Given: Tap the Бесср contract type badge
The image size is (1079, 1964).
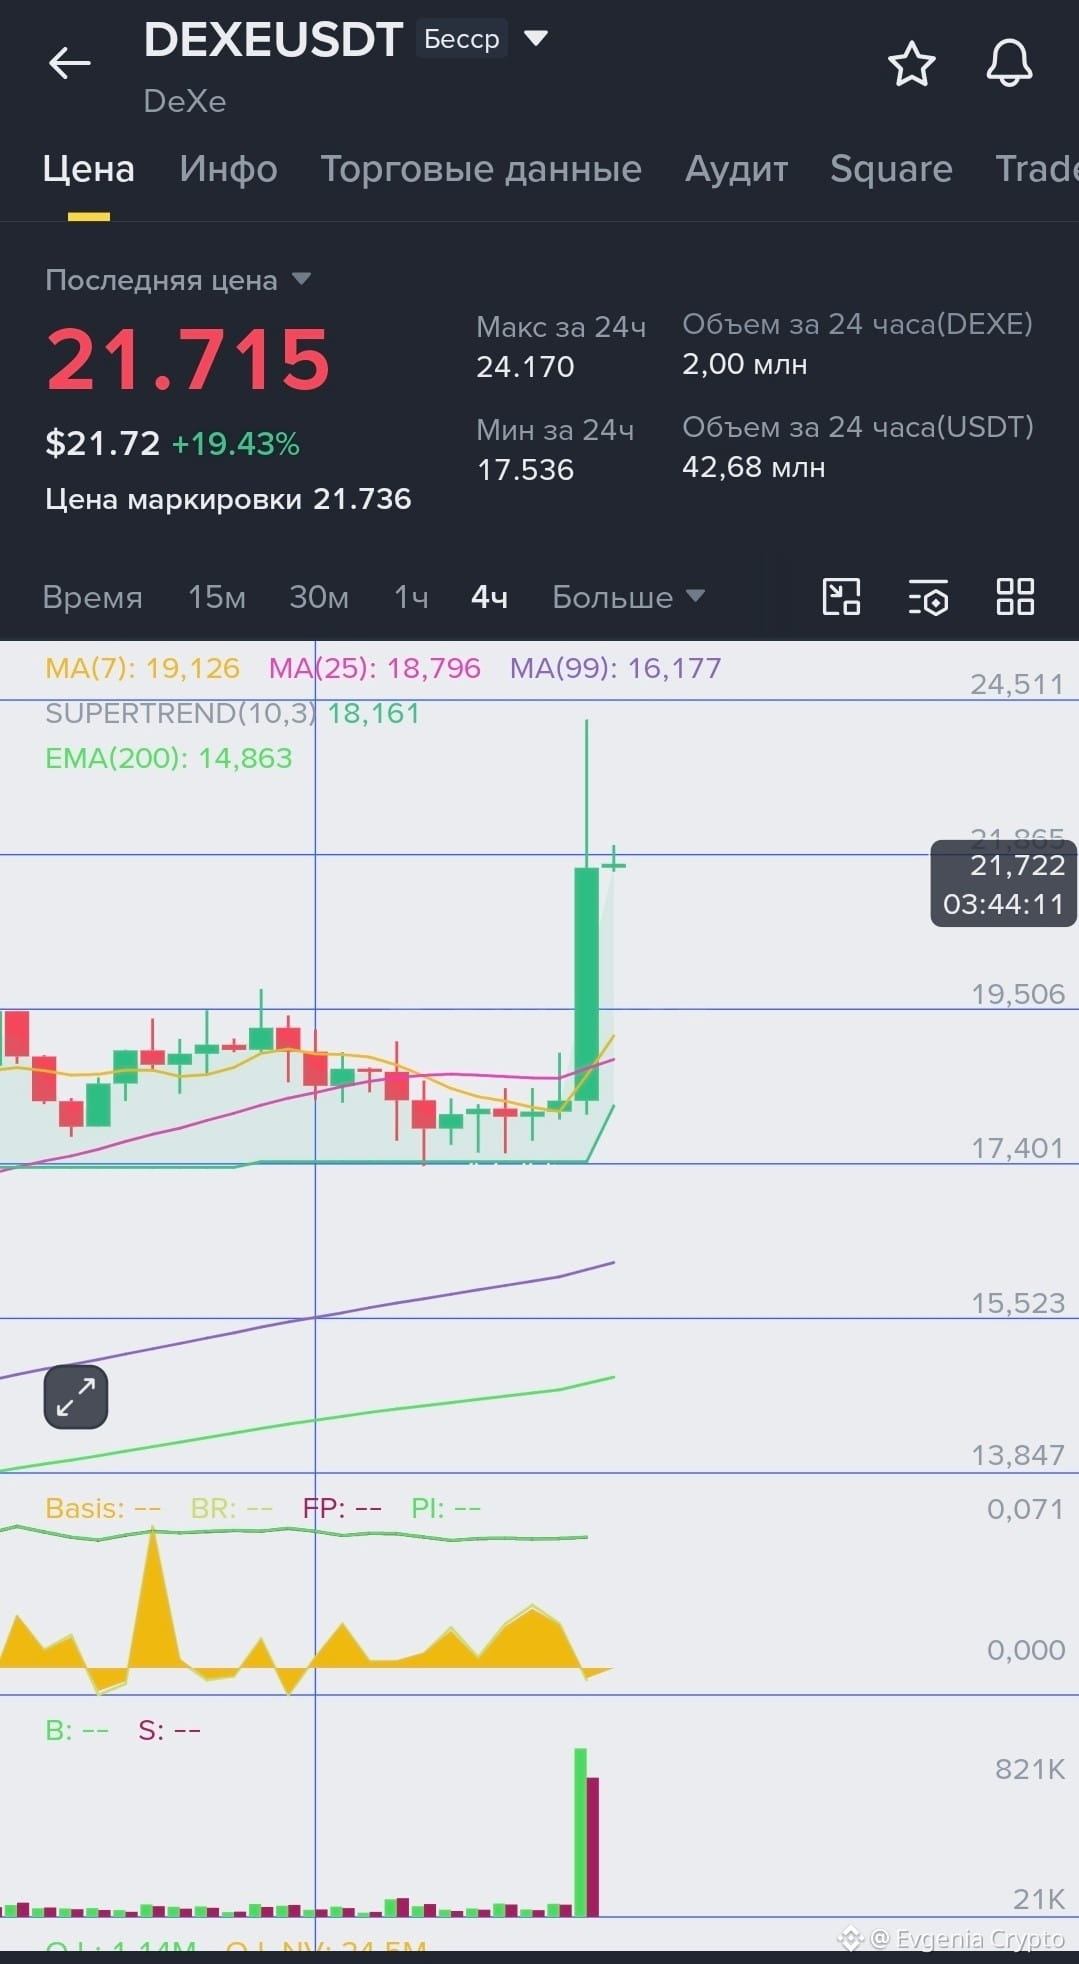Looking at the screenshot, I should click(x=461, y=39).
